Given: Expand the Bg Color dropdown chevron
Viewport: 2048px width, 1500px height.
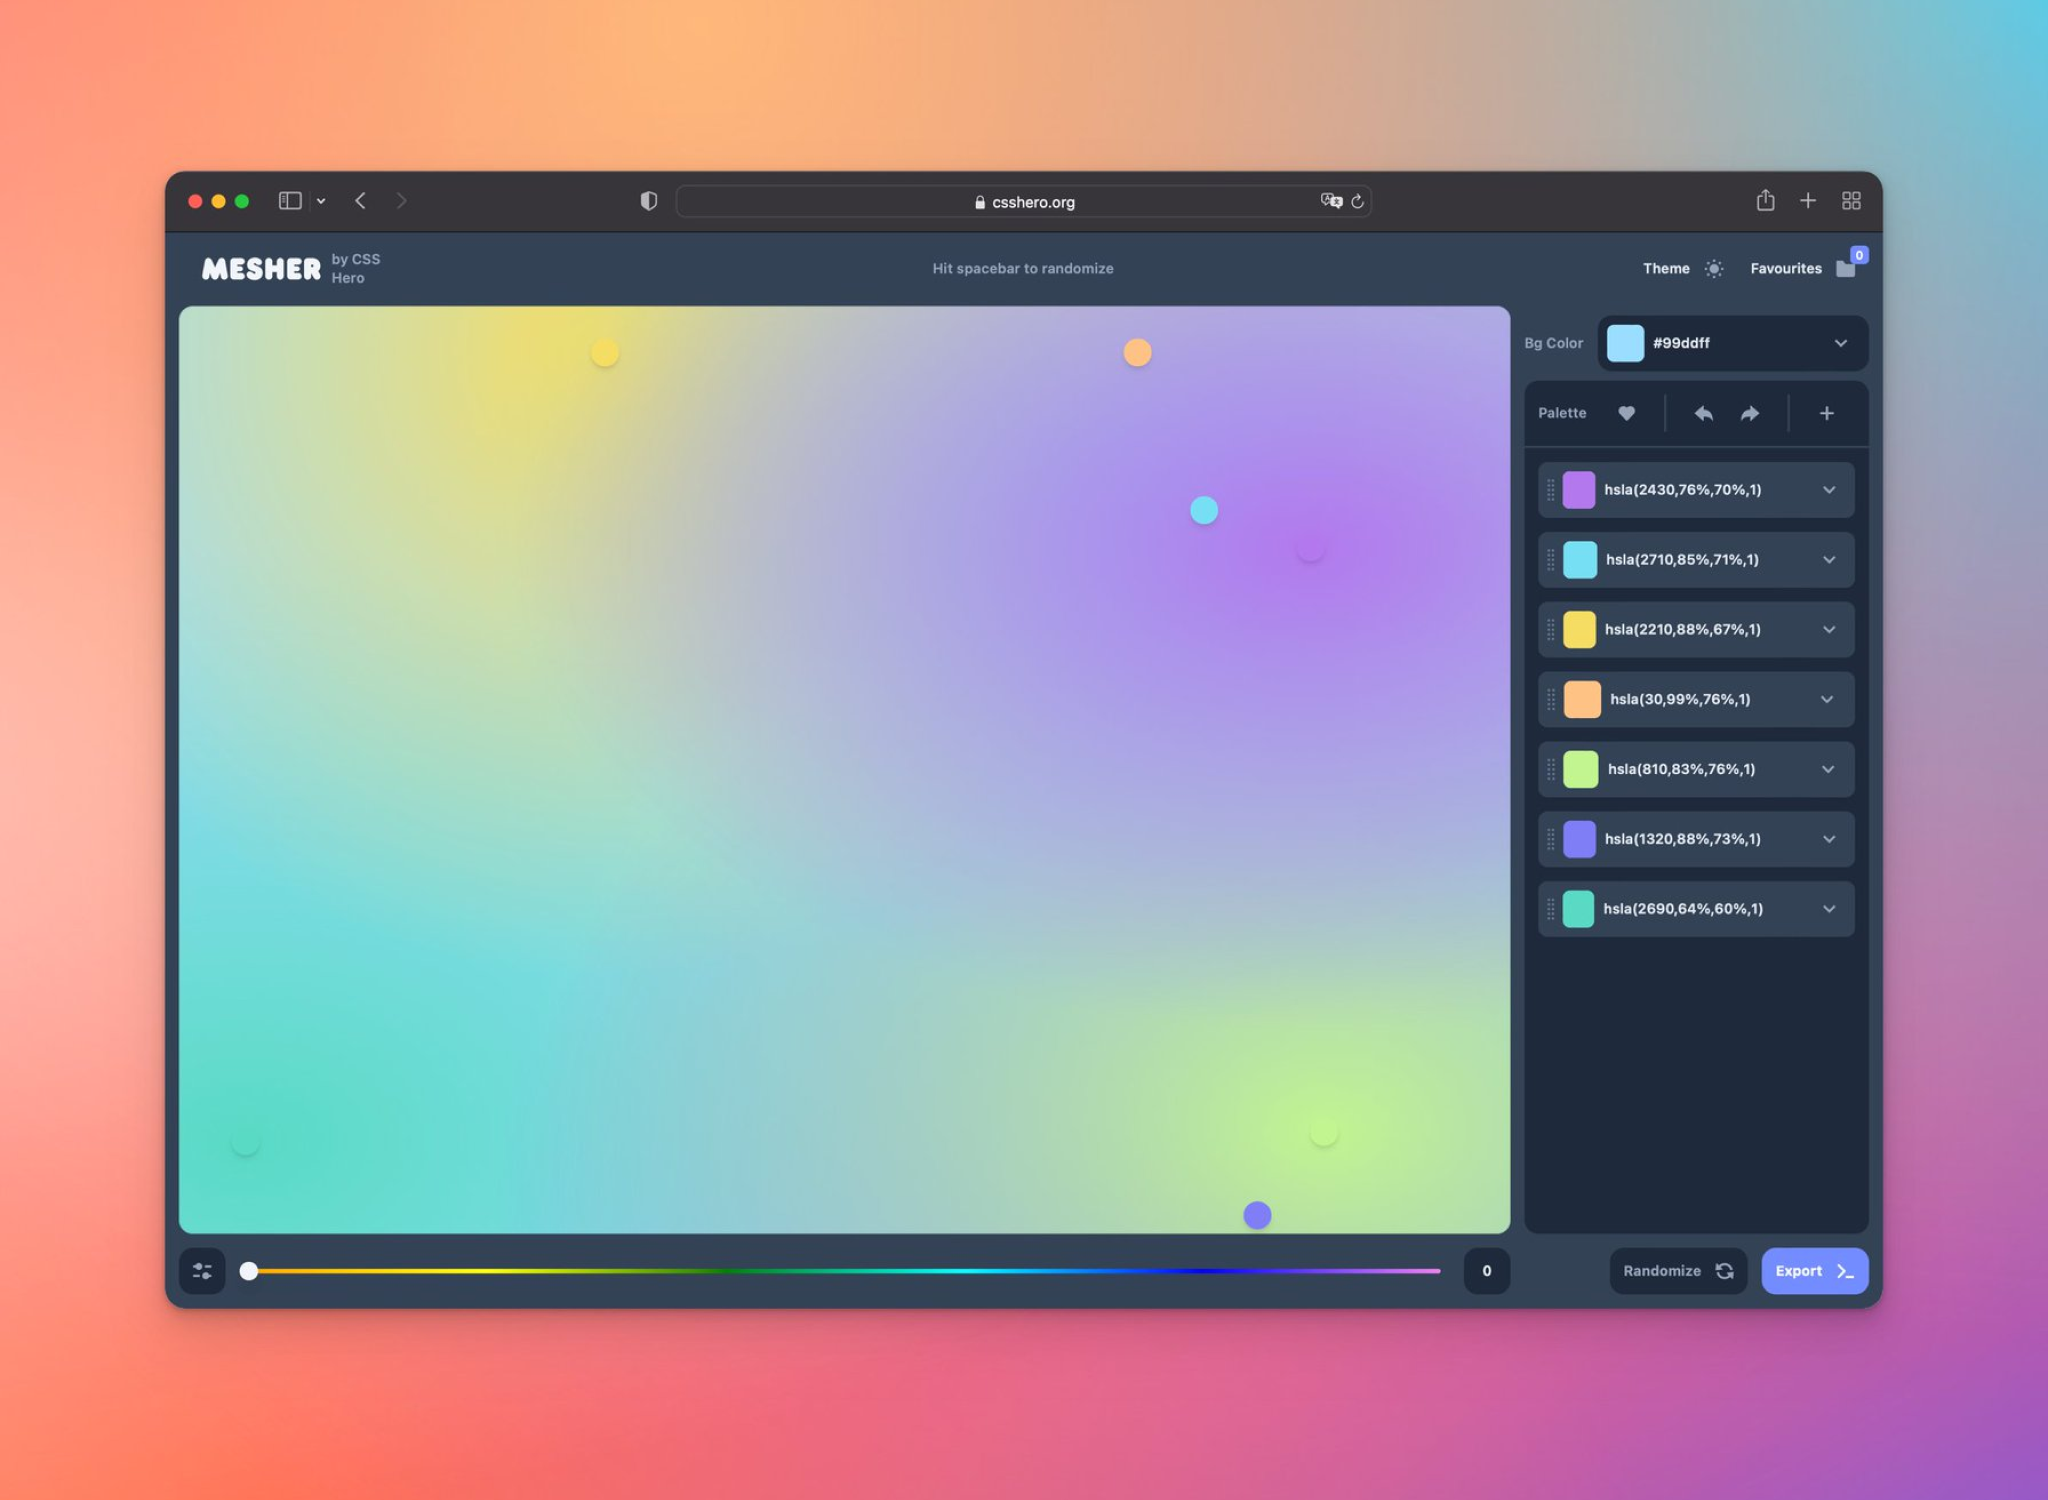Looking at the screenshot, I should pos(1840,343).
